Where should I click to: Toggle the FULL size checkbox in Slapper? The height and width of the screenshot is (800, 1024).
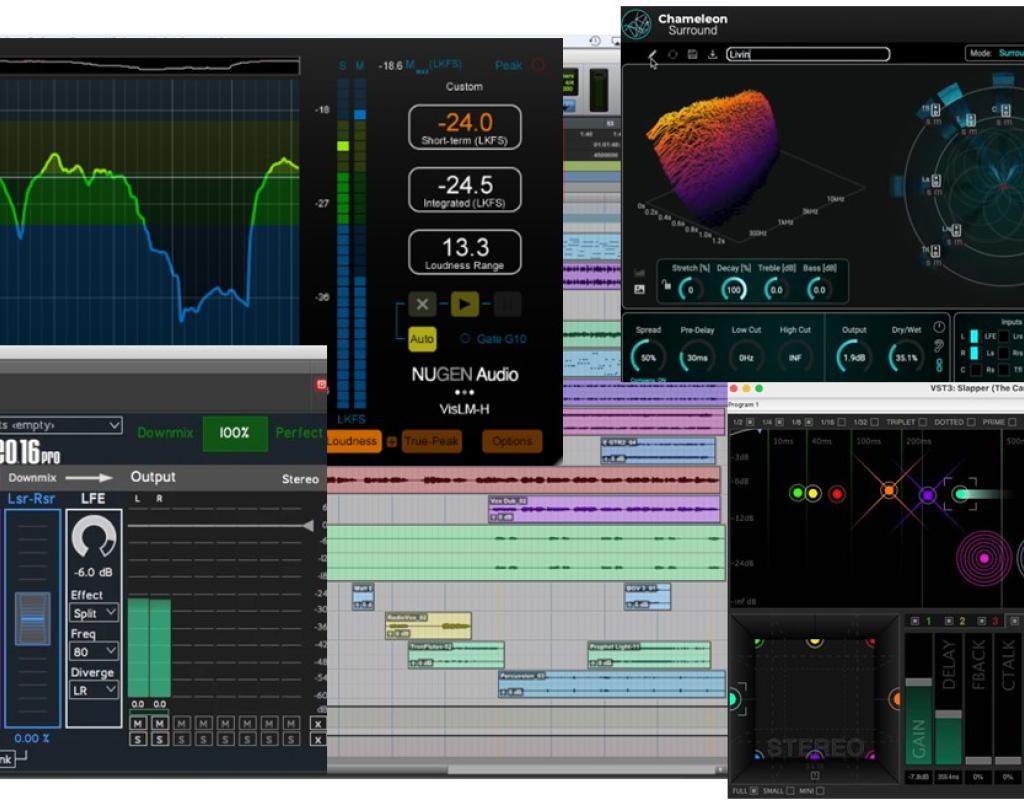754,791
